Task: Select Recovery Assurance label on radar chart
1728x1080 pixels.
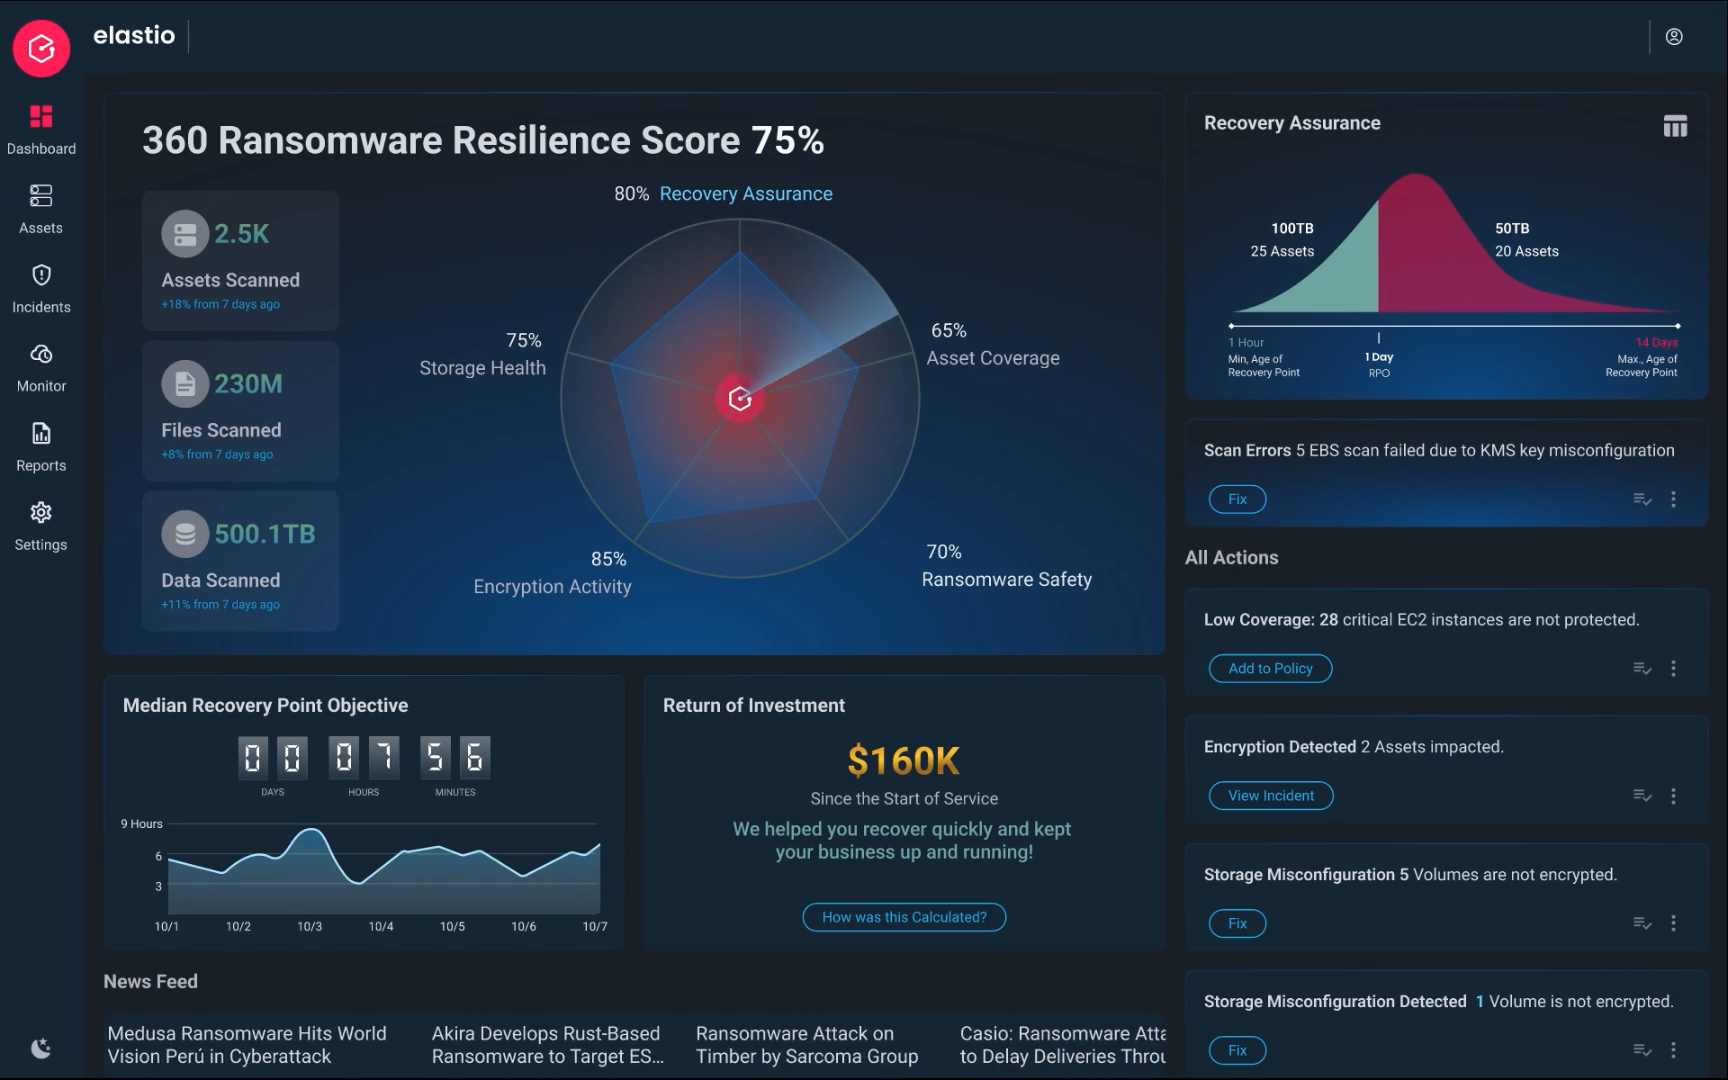Action: tap(745, 194)
